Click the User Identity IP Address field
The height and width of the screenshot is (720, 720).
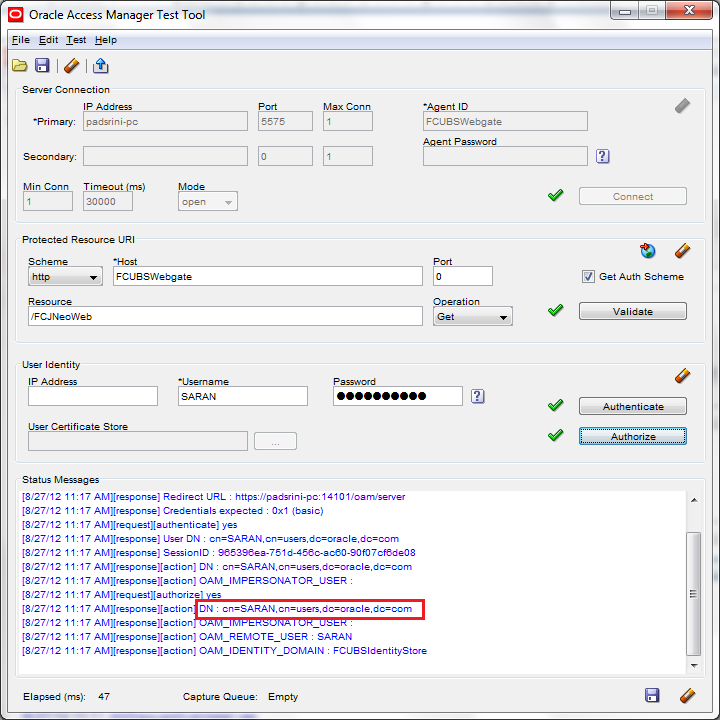(93, 396)
